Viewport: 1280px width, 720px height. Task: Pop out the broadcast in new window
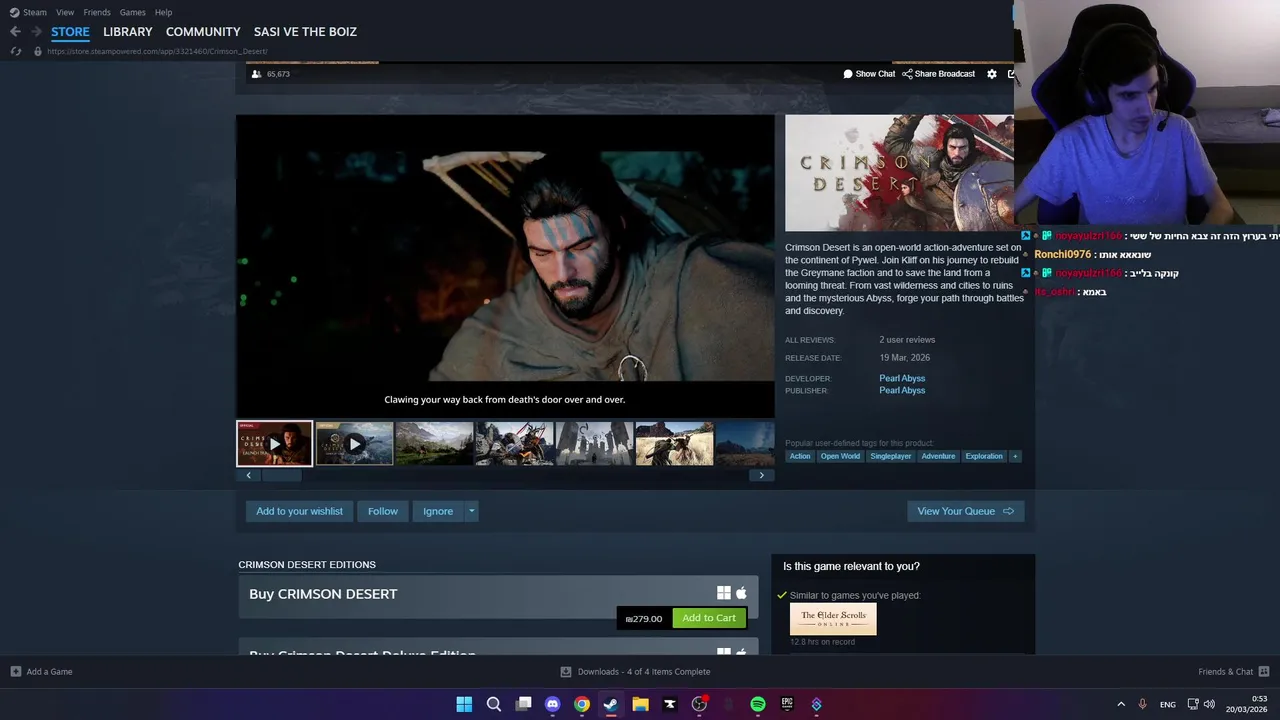[x=1011, y=74]
